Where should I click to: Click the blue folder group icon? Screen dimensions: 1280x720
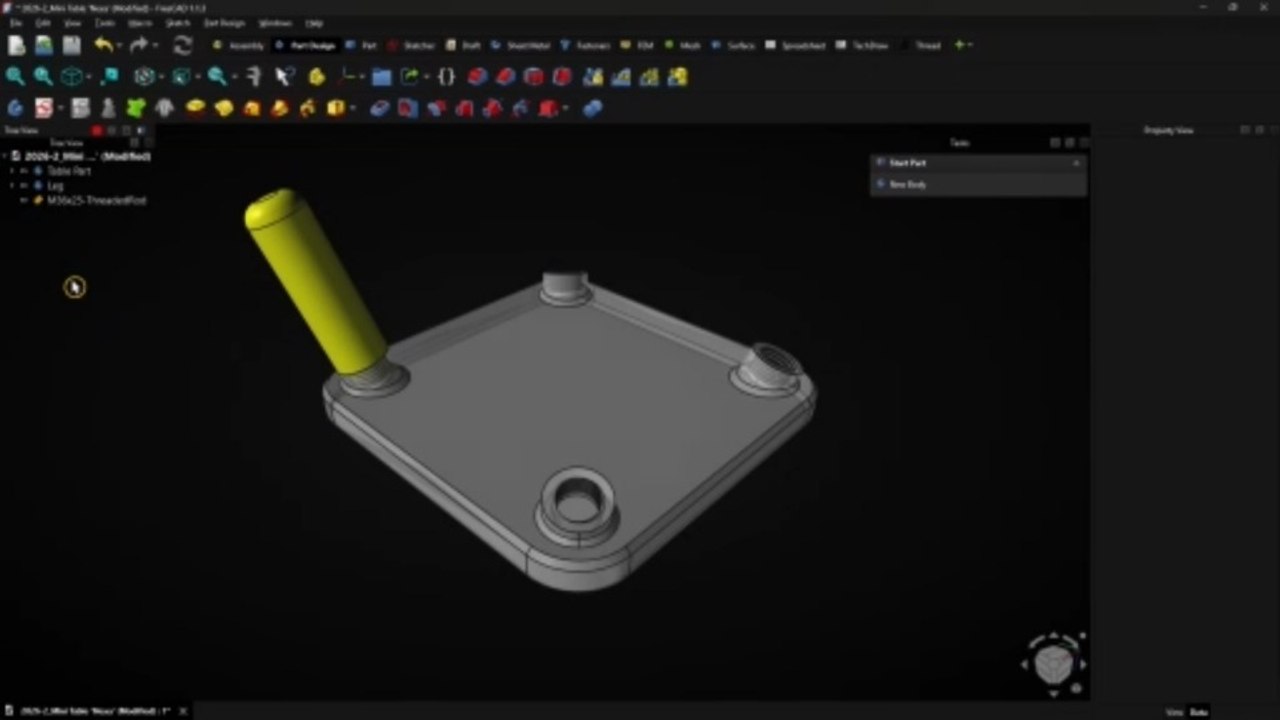[381, 76]
